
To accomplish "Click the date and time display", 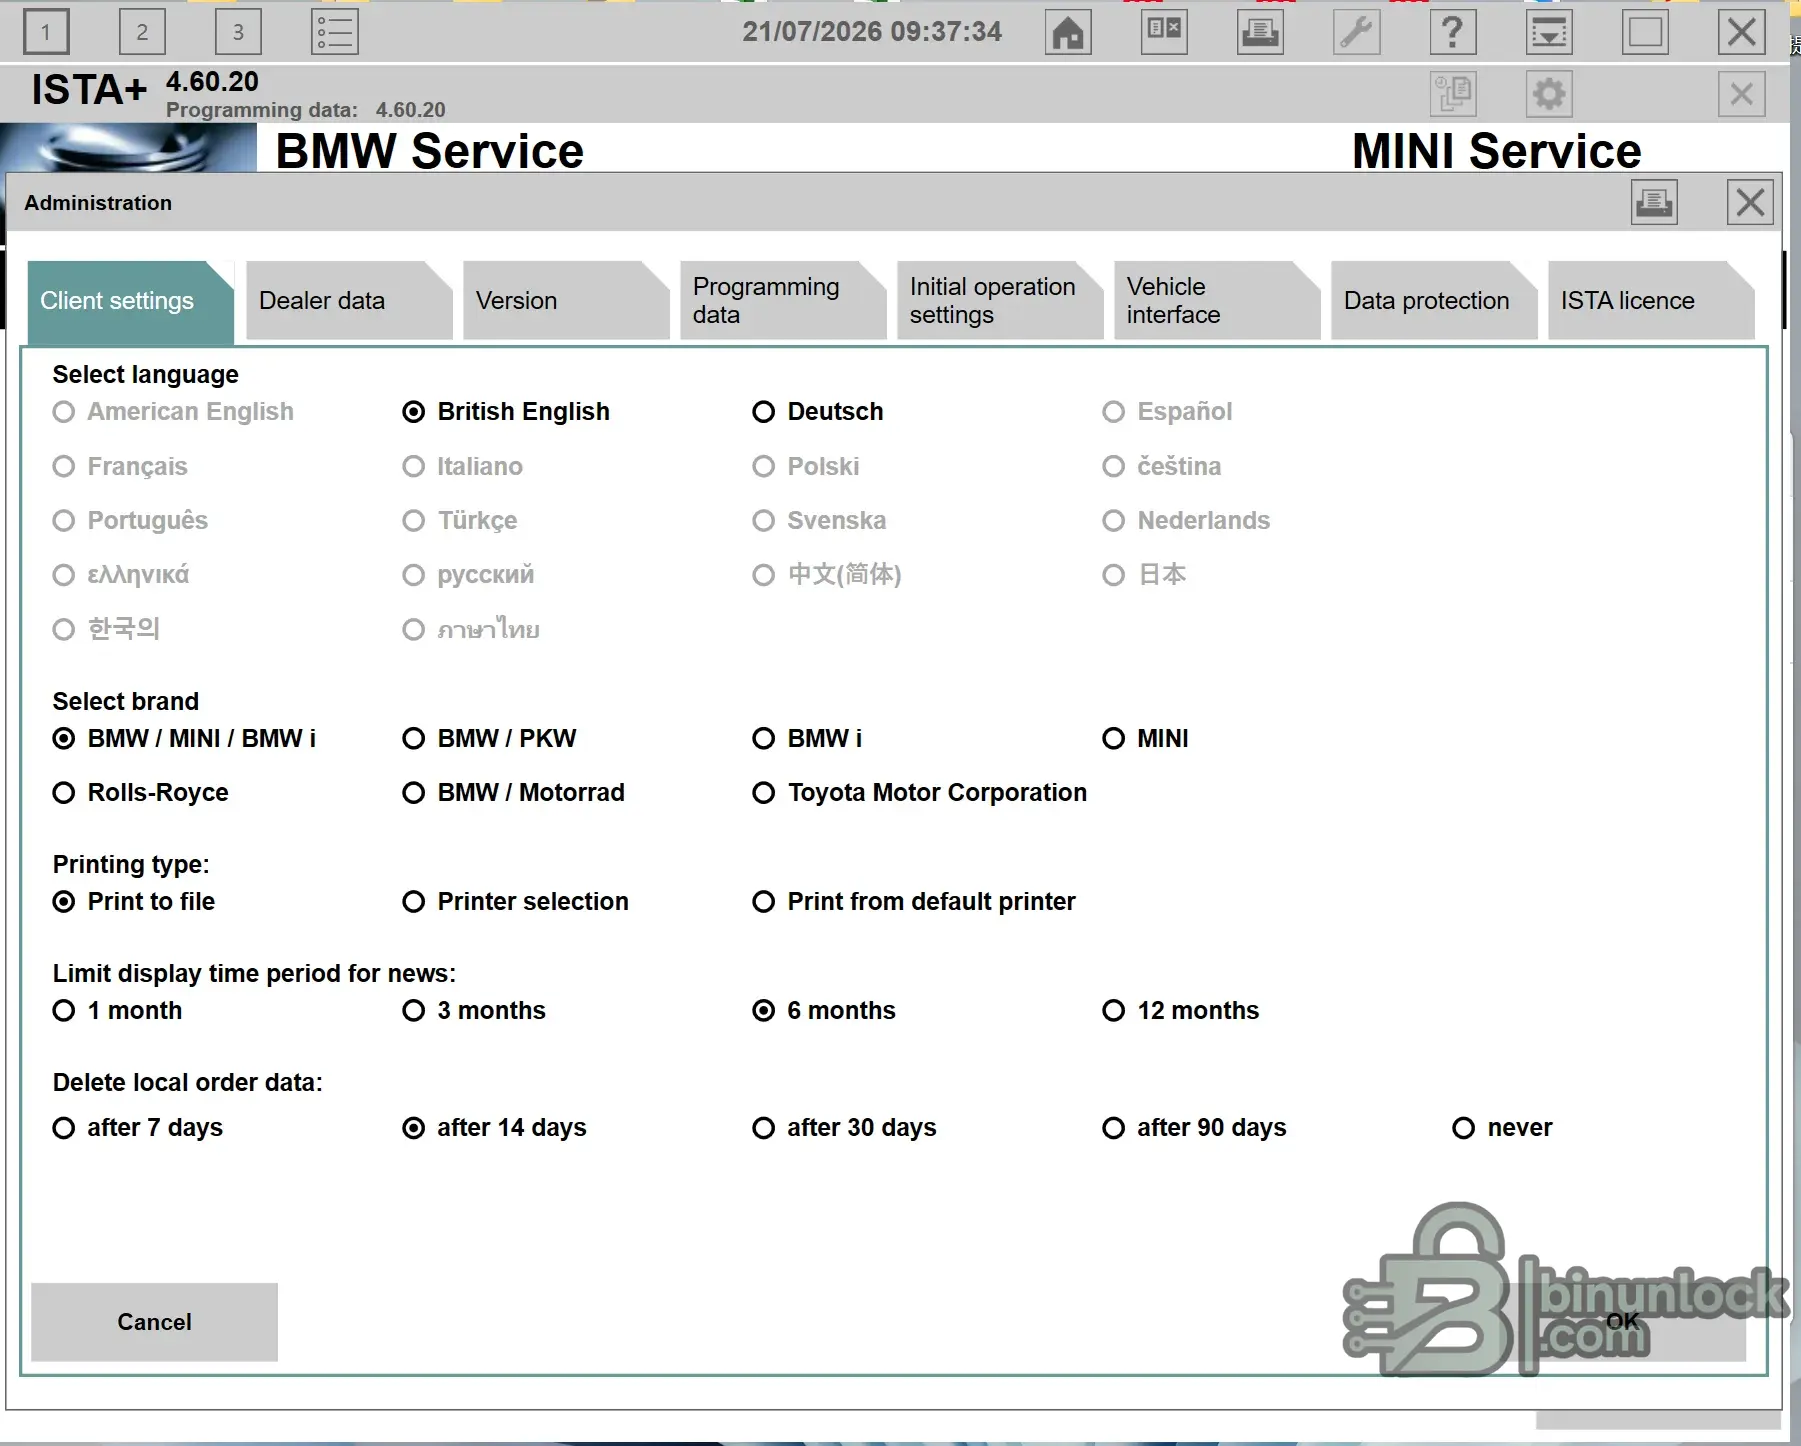I will pyautogui.click(x=871, y=32).
